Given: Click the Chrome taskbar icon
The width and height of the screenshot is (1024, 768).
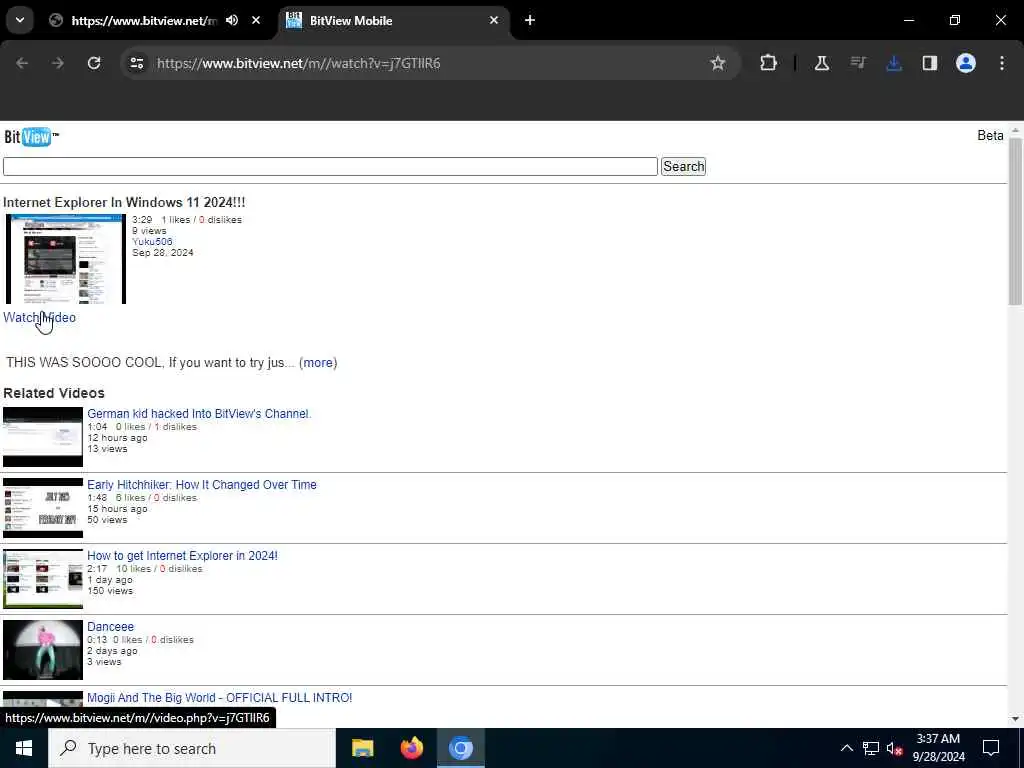Looking at the screenshot, I should [x=460, y=748].
